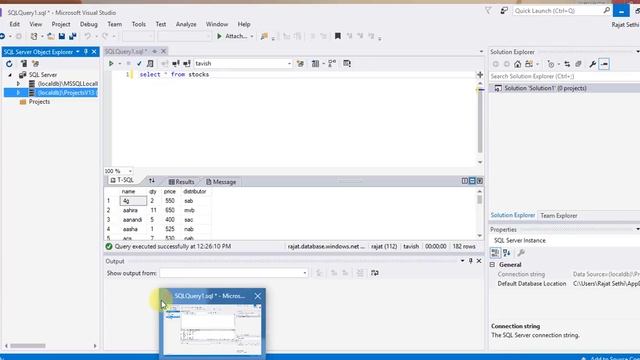Screen dimensions: 640x360
Task: Open the Analyze menu
Action: click(186, 24)
